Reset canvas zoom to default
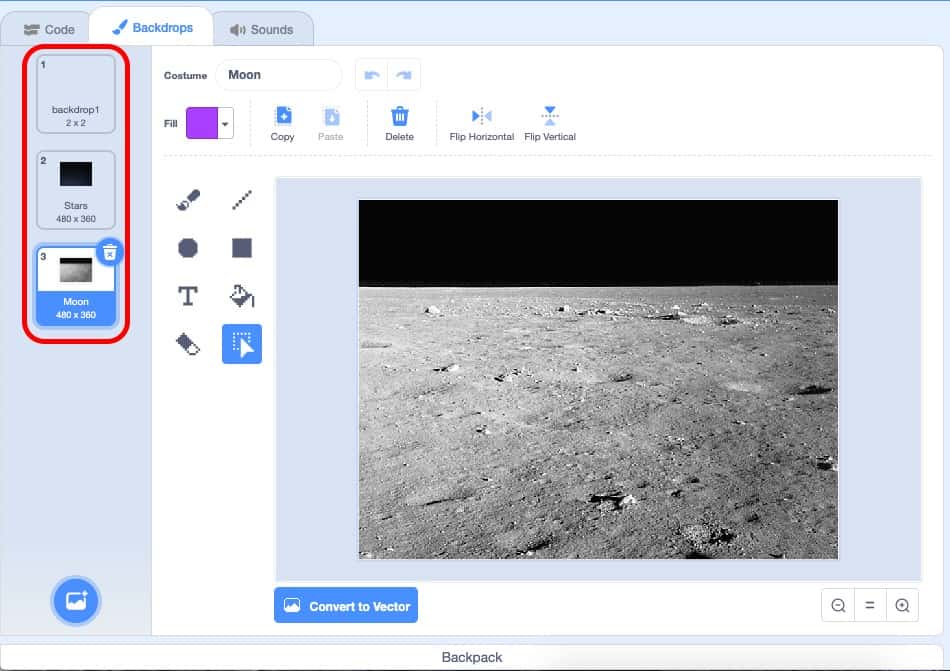The image size is (950, 671). click(x=870, y=605)
